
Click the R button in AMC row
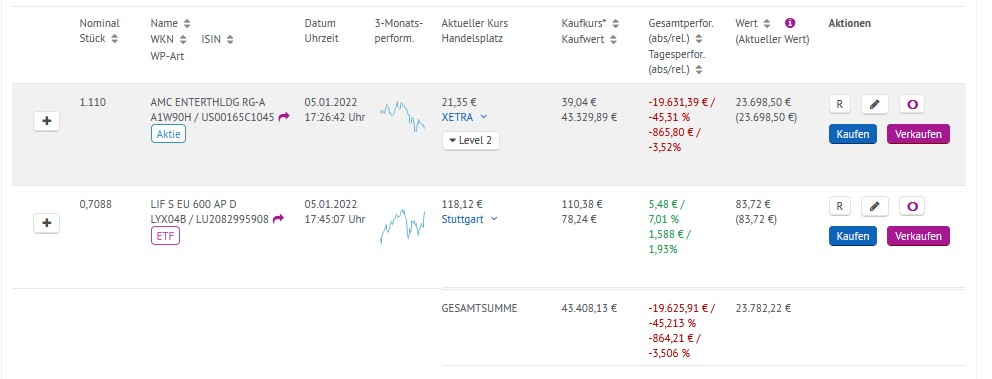pos(840,104)
